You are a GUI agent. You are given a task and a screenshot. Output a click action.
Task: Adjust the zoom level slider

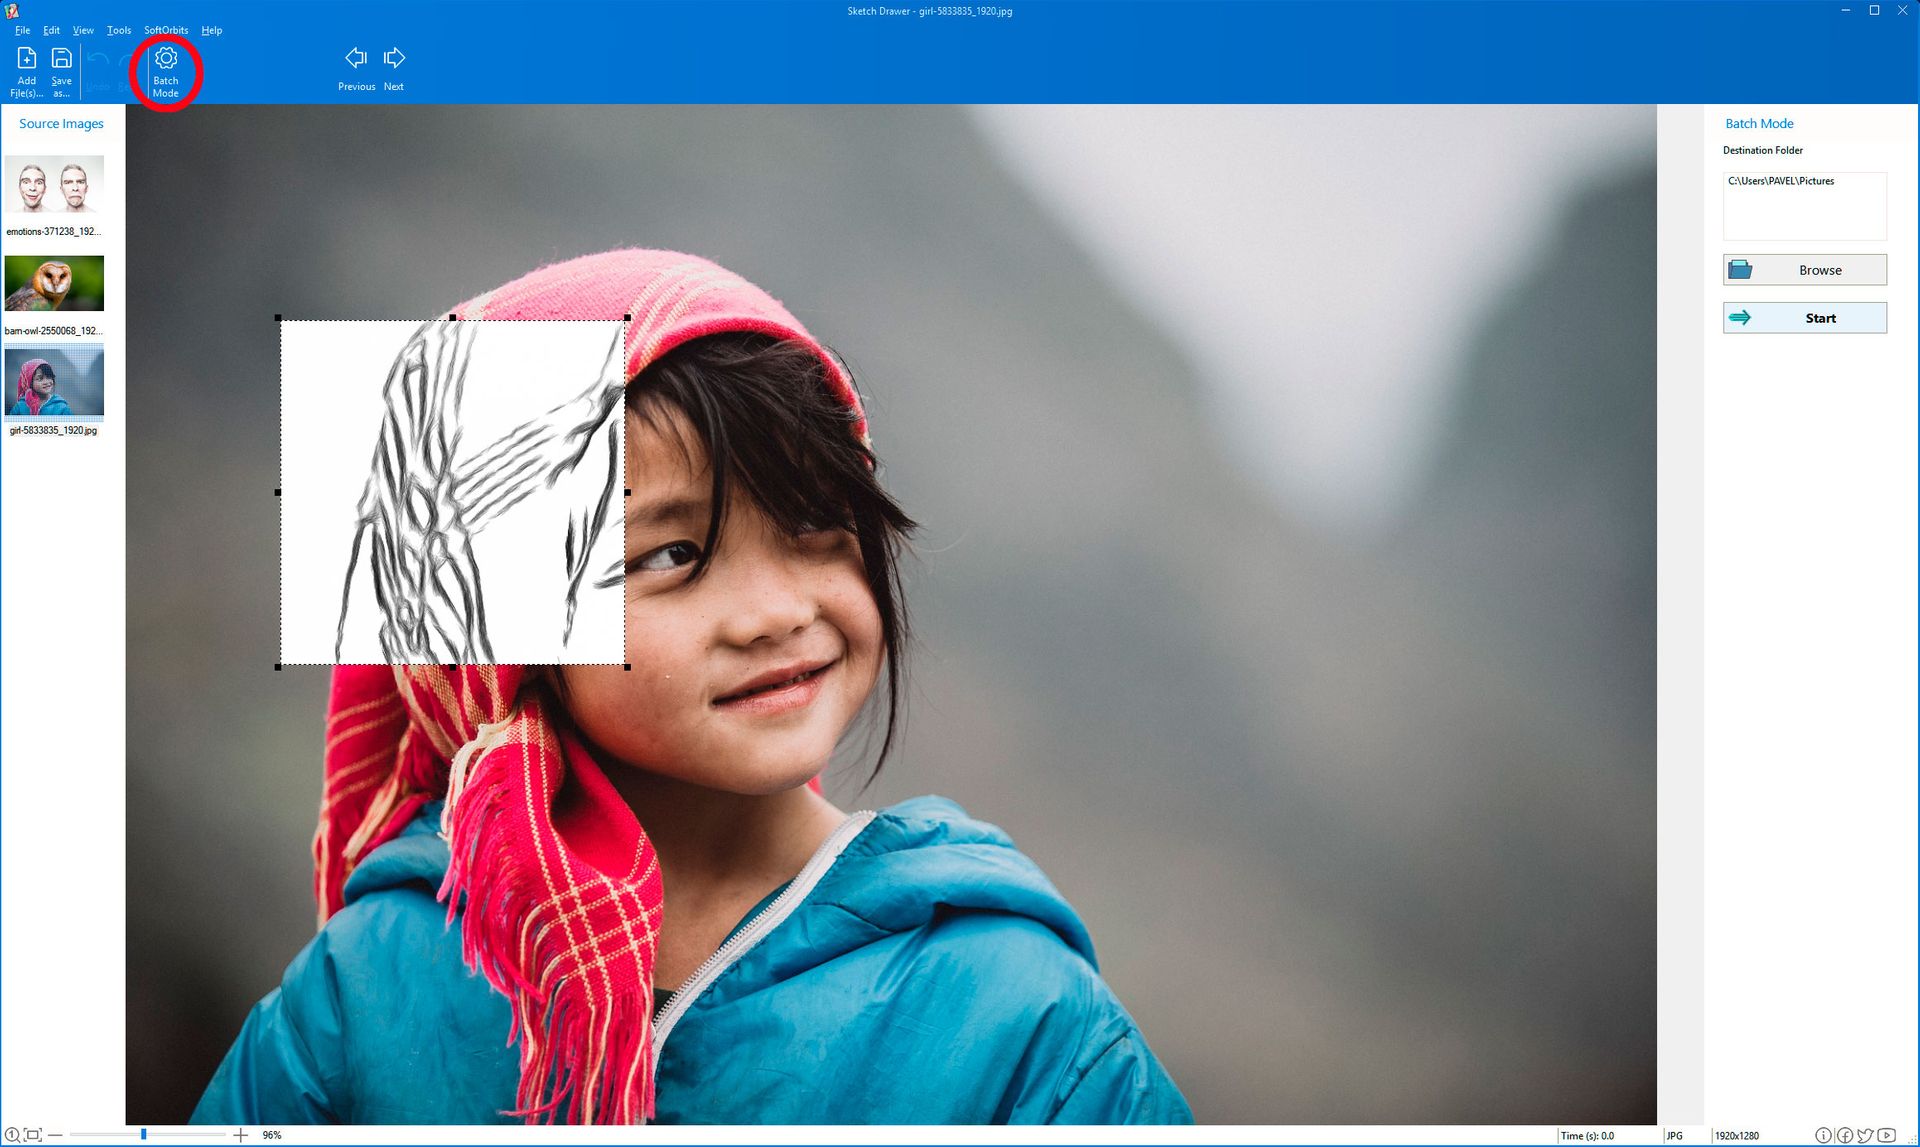(x=144, y=1135)
